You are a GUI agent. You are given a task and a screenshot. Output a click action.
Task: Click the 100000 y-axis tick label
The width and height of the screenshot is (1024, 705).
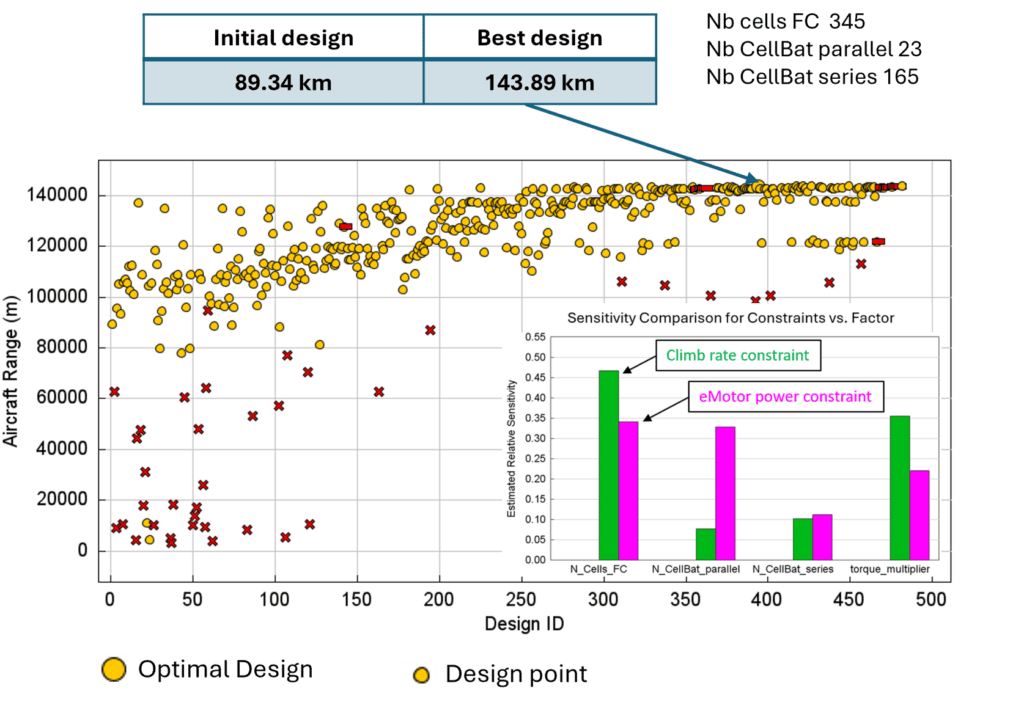[57, 296]
